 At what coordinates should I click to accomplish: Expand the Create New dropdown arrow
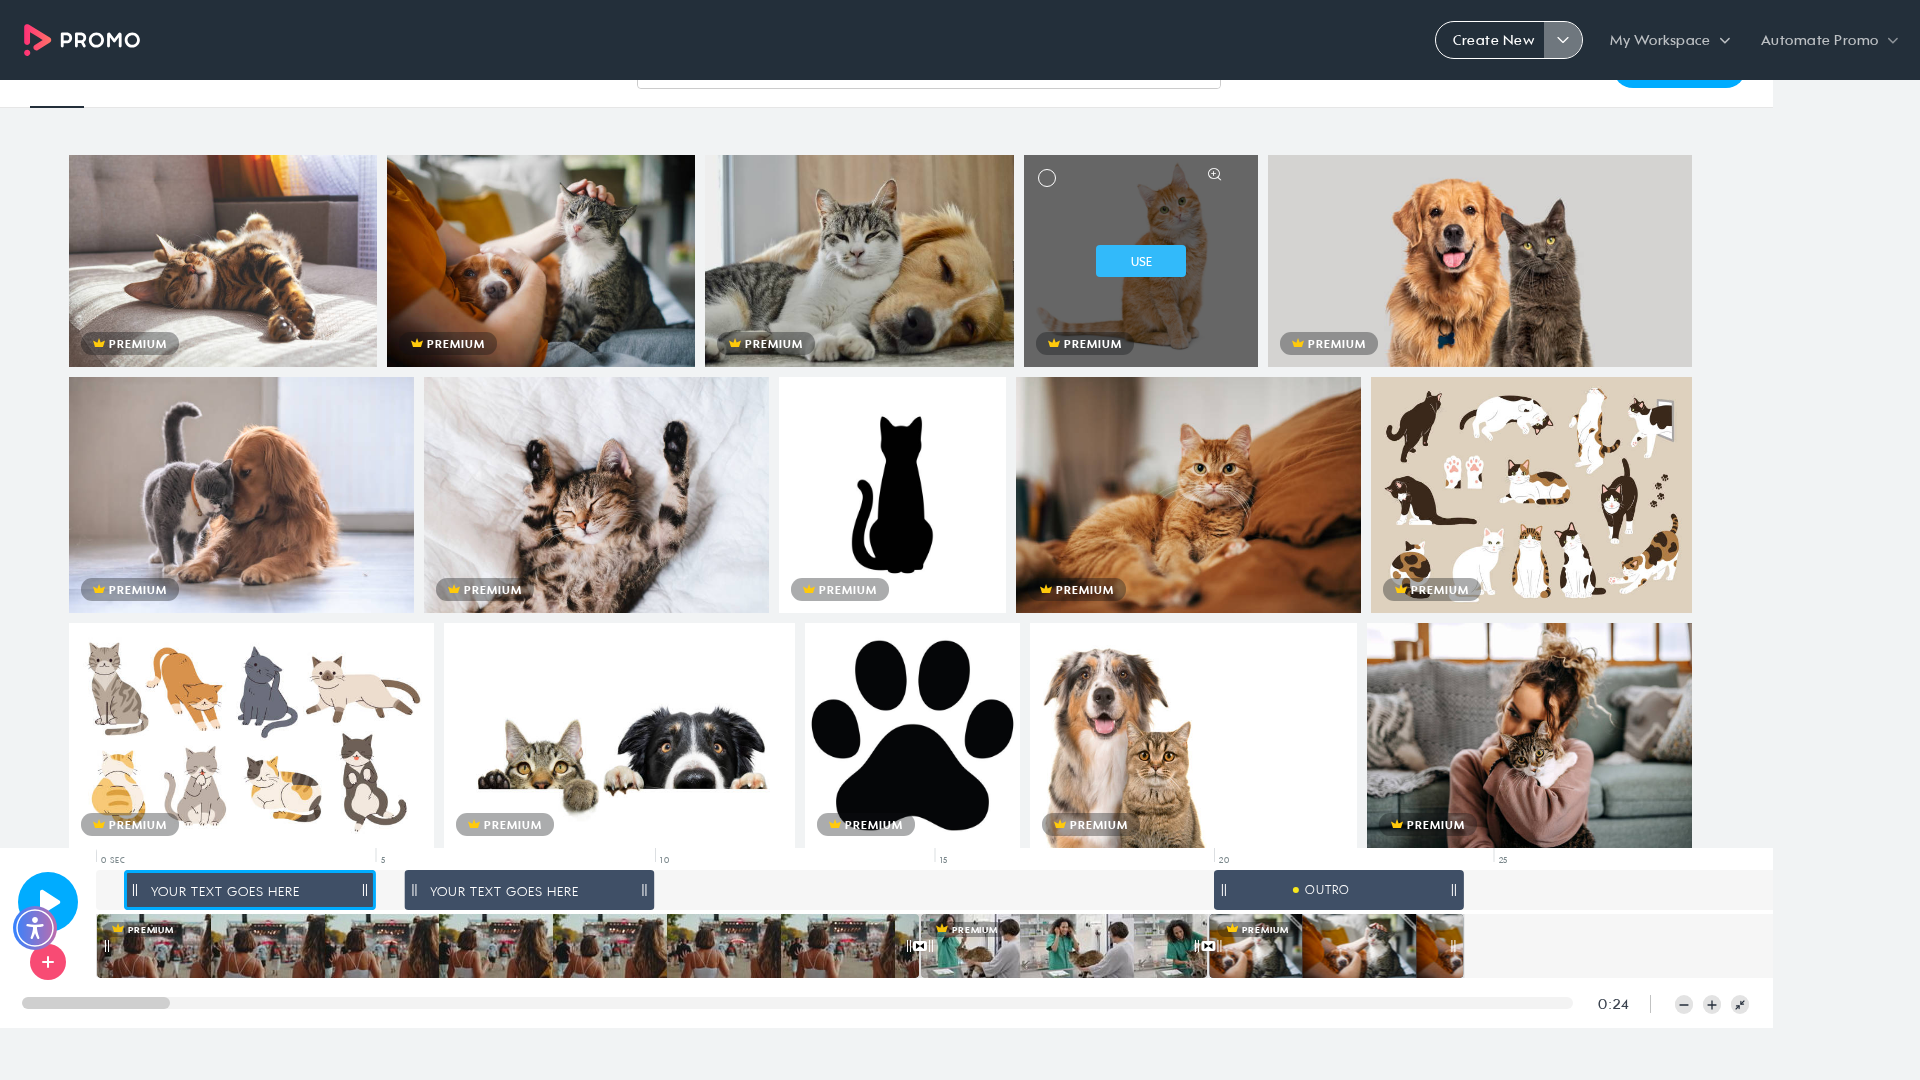(x=1563, y=40)
